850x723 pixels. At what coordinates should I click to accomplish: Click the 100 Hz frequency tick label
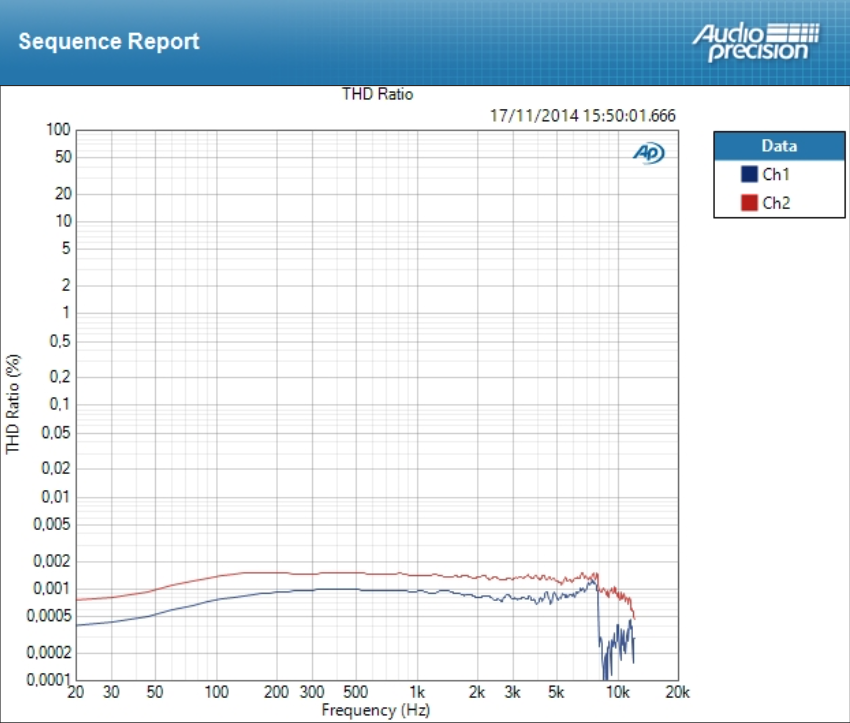(216, 692)
